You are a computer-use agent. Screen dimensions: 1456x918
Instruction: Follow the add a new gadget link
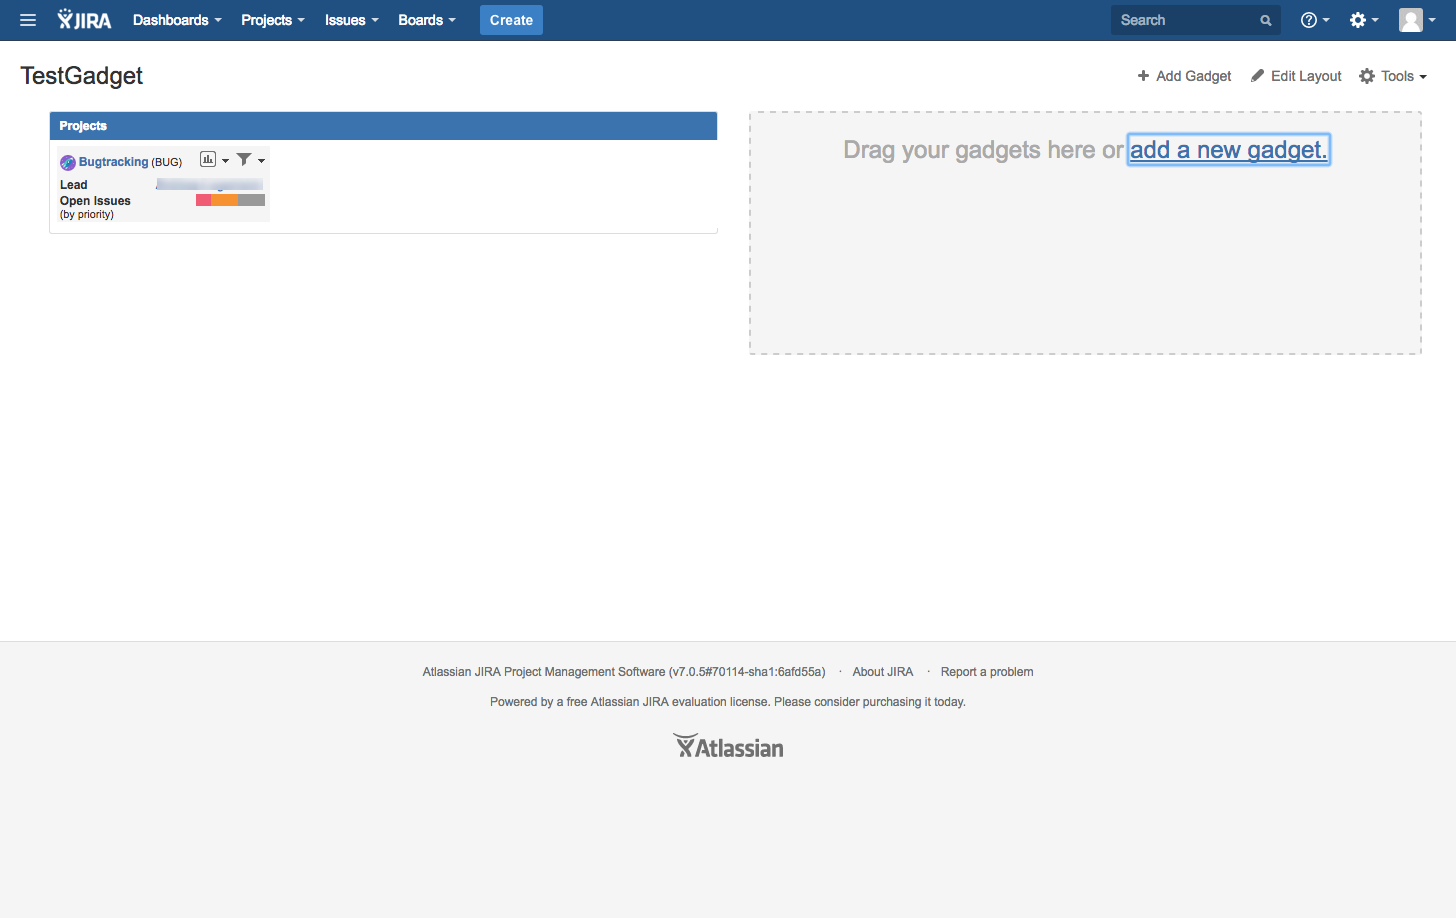(1228, 149)
